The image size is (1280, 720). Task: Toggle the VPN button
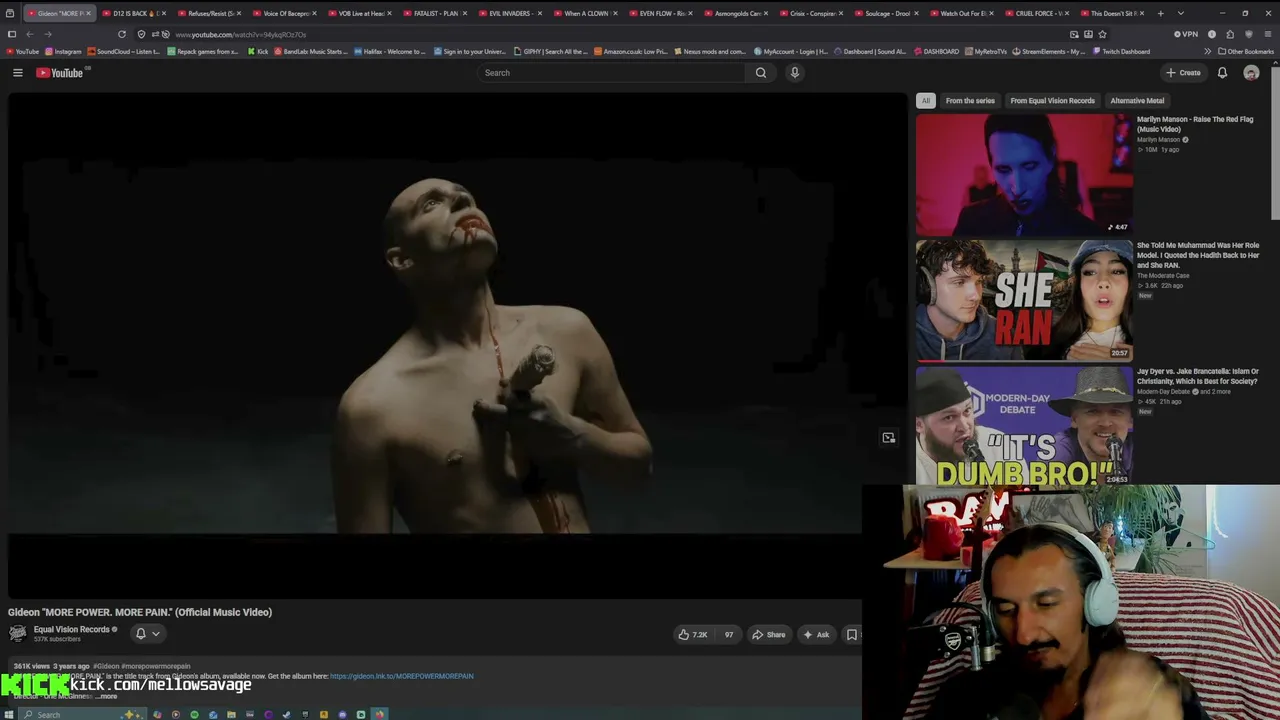point(1186,34)
